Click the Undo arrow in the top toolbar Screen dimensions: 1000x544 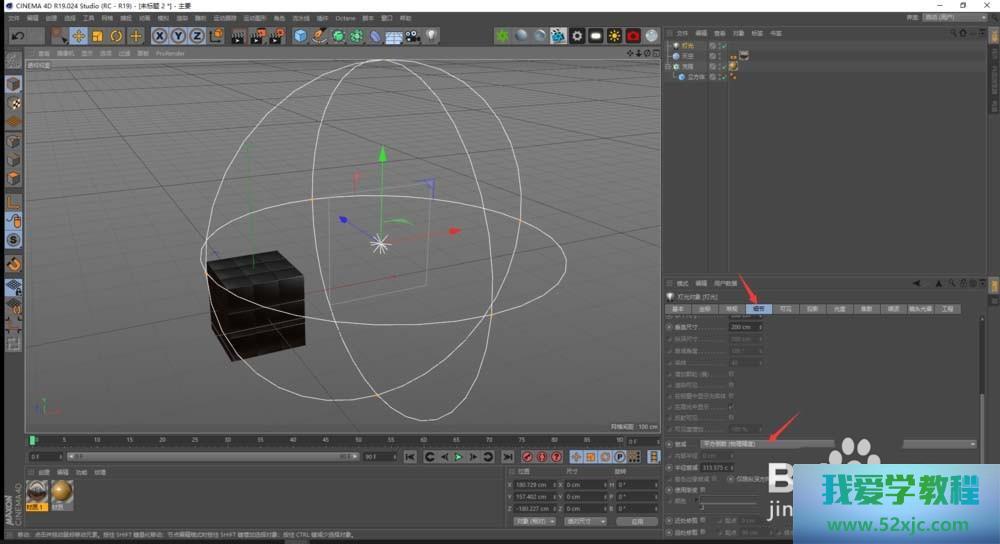(x=18, y=36)
